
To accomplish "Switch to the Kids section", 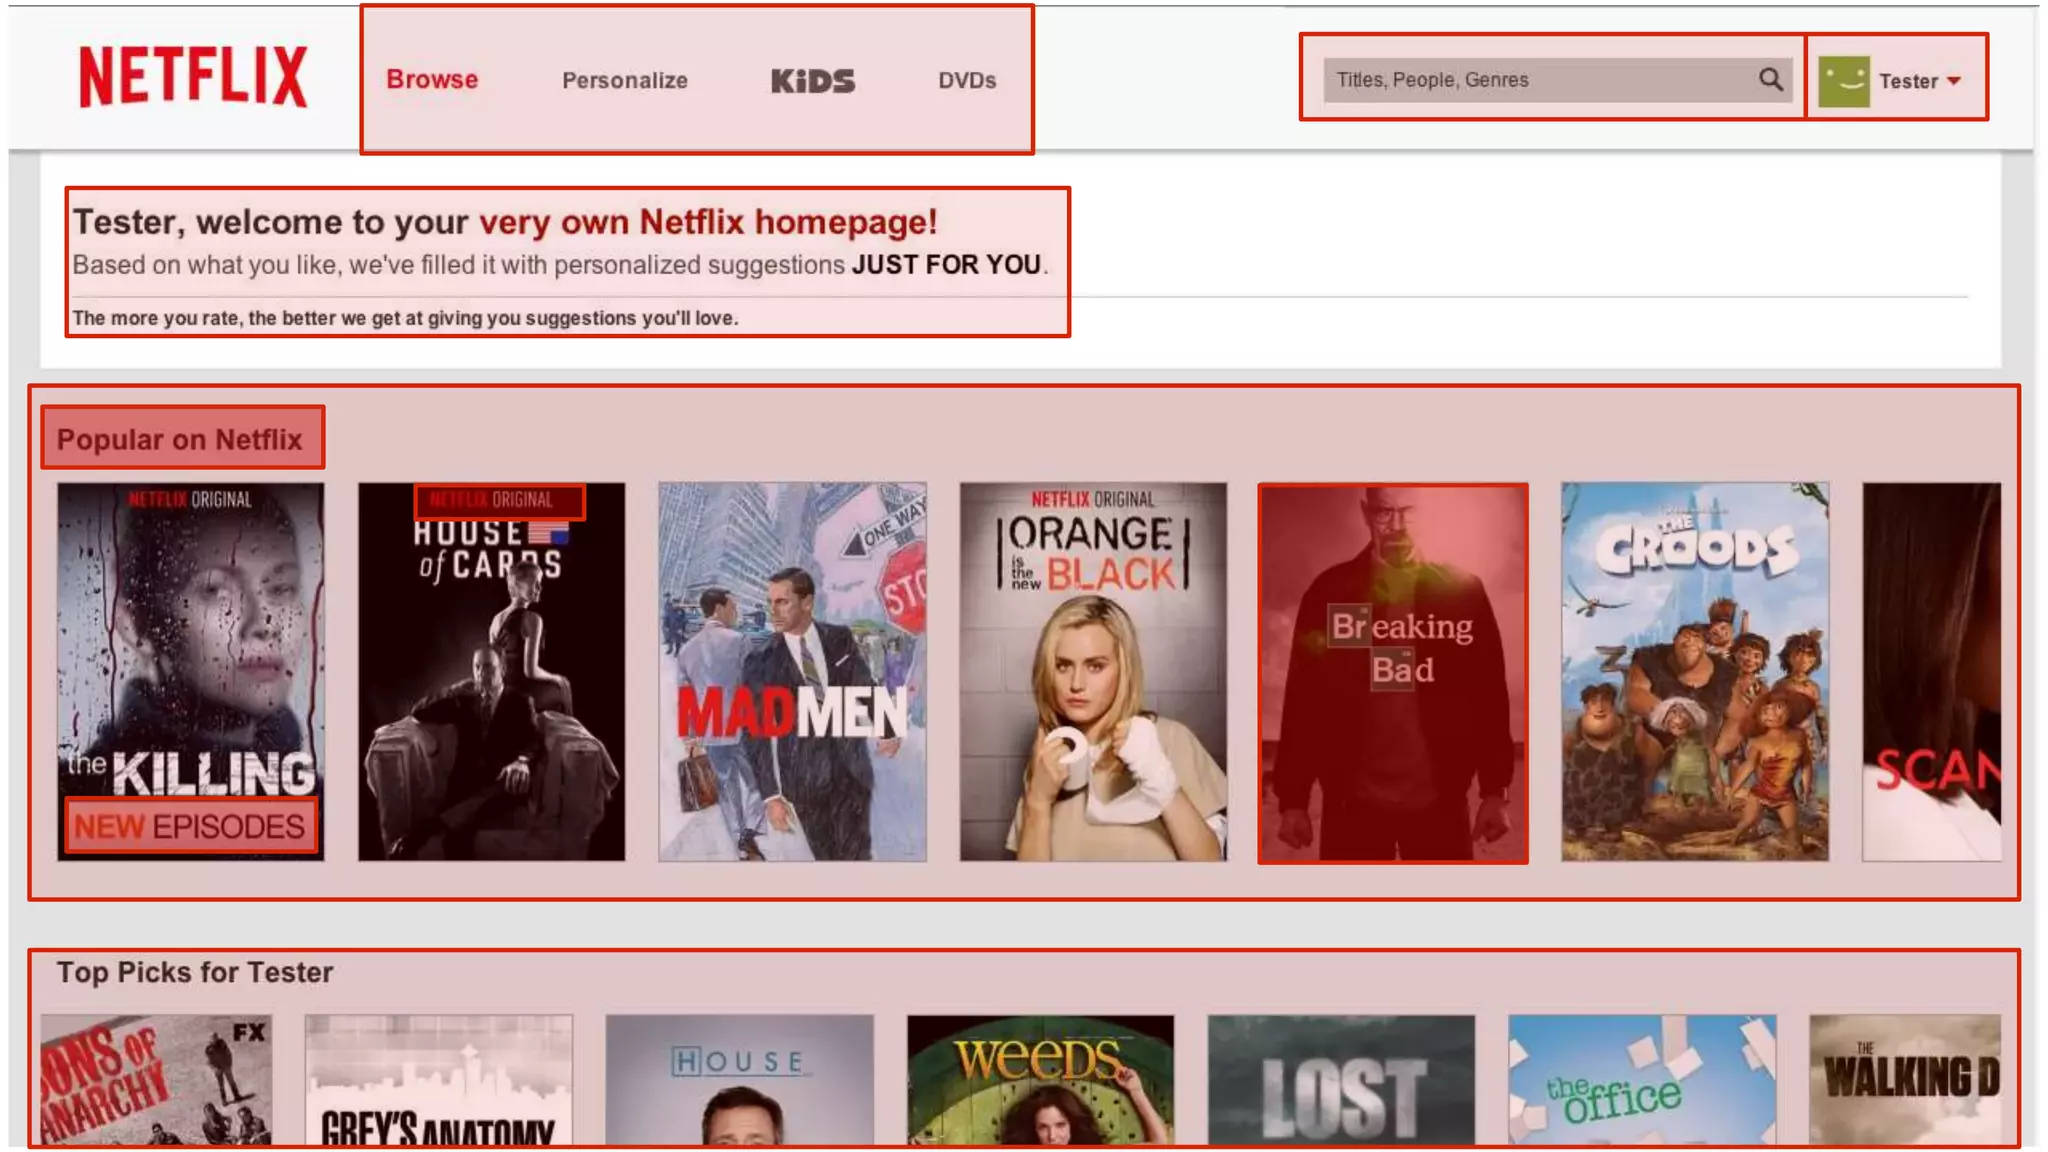I will [x=812, y=80].
